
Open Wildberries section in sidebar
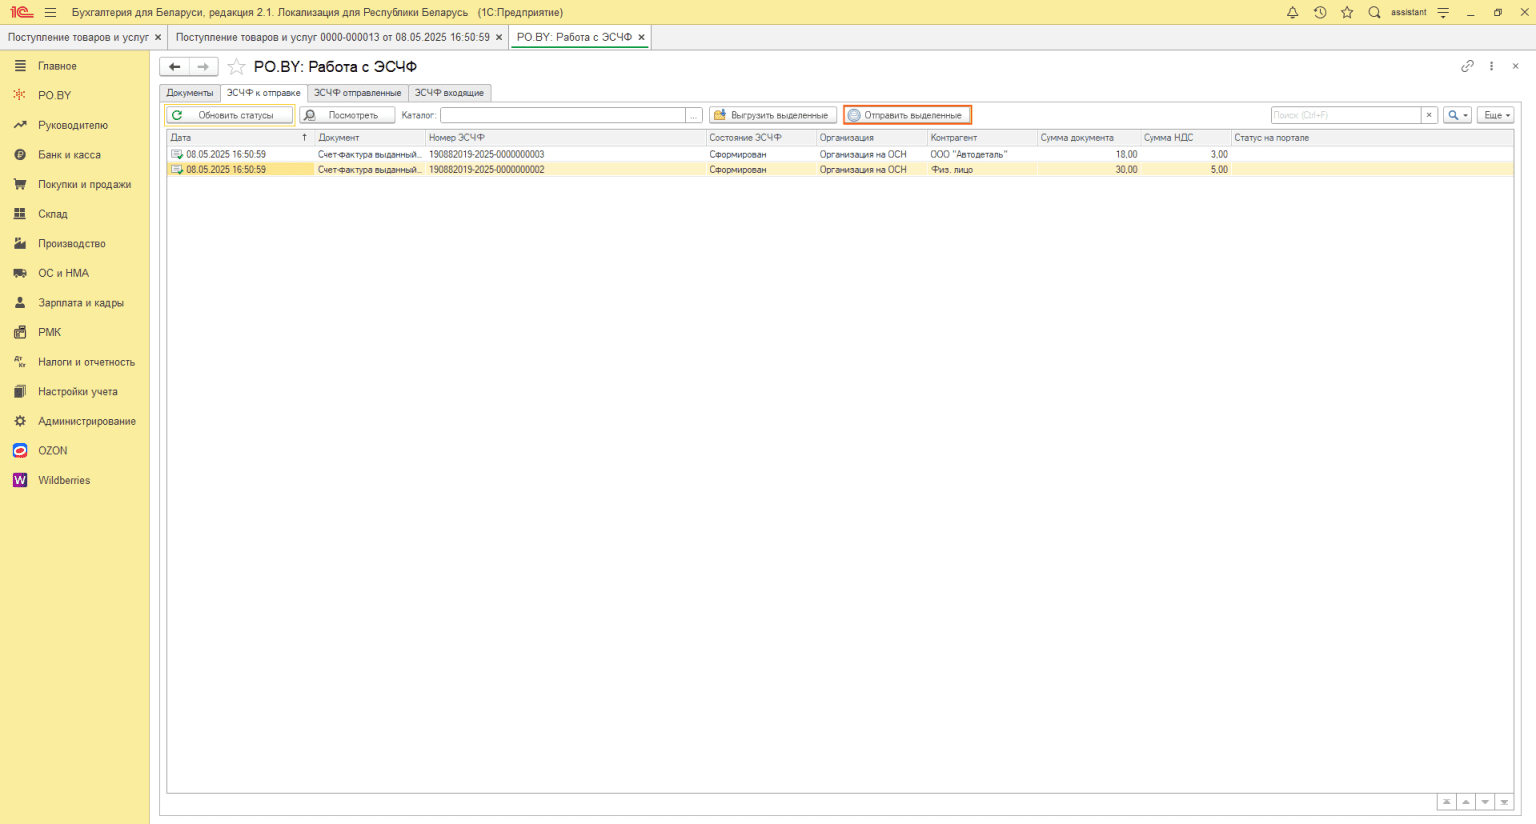point(64,481)
